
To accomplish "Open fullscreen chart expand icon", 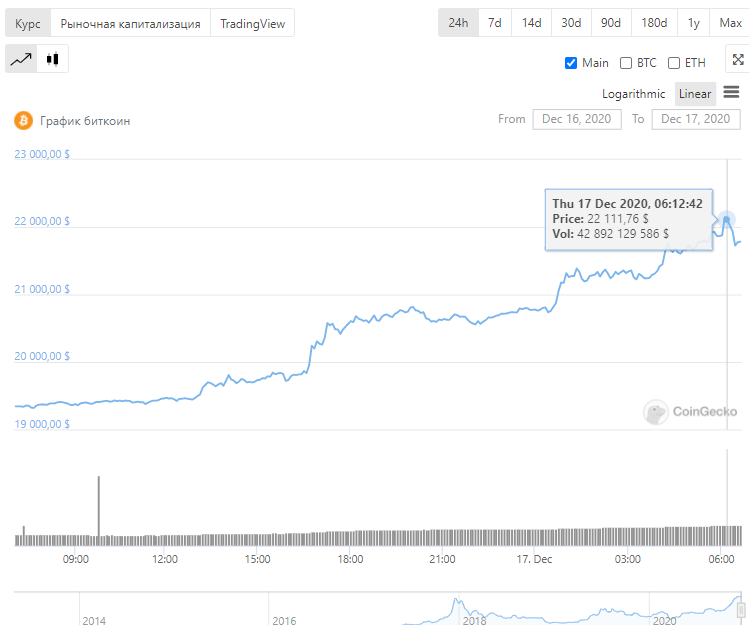I will 738,59.
